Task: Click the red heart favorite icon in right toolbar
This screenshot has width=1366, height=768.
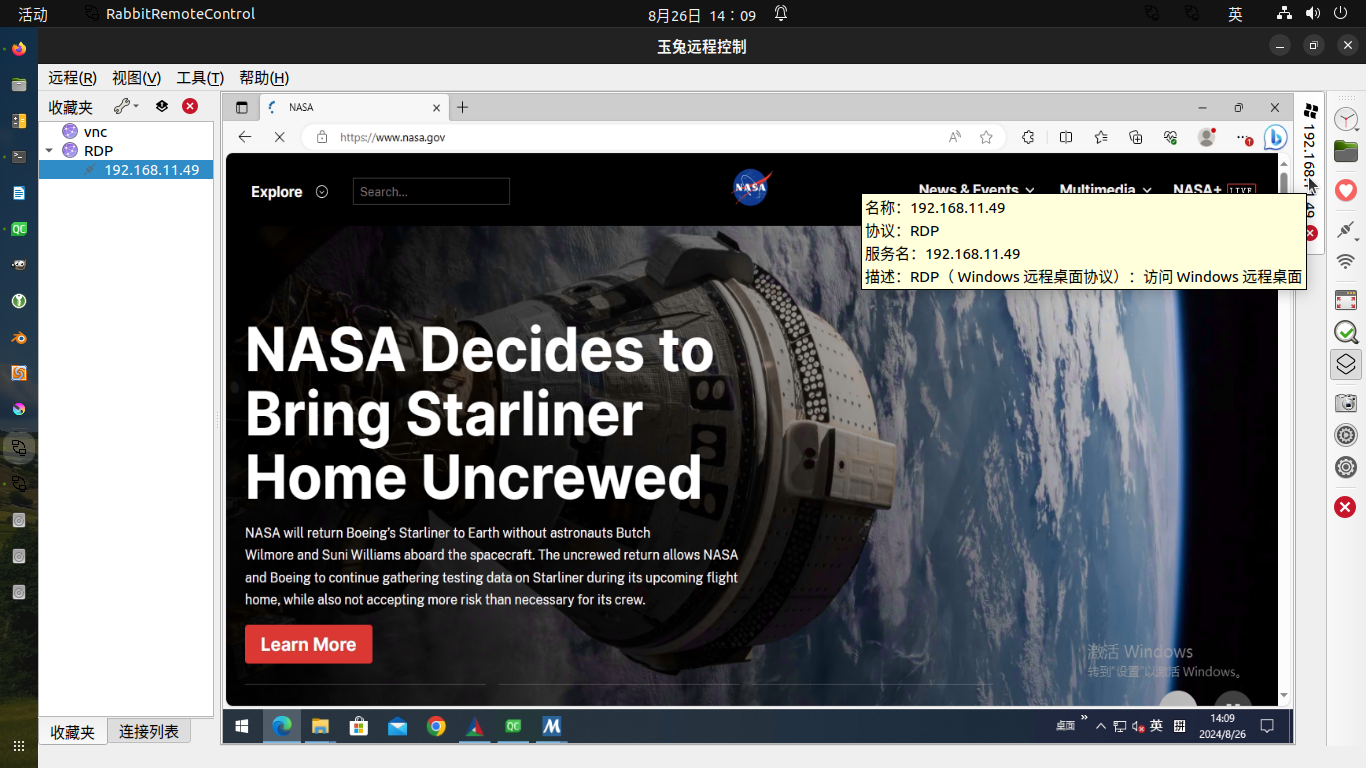Action: tap(1346, 190)
